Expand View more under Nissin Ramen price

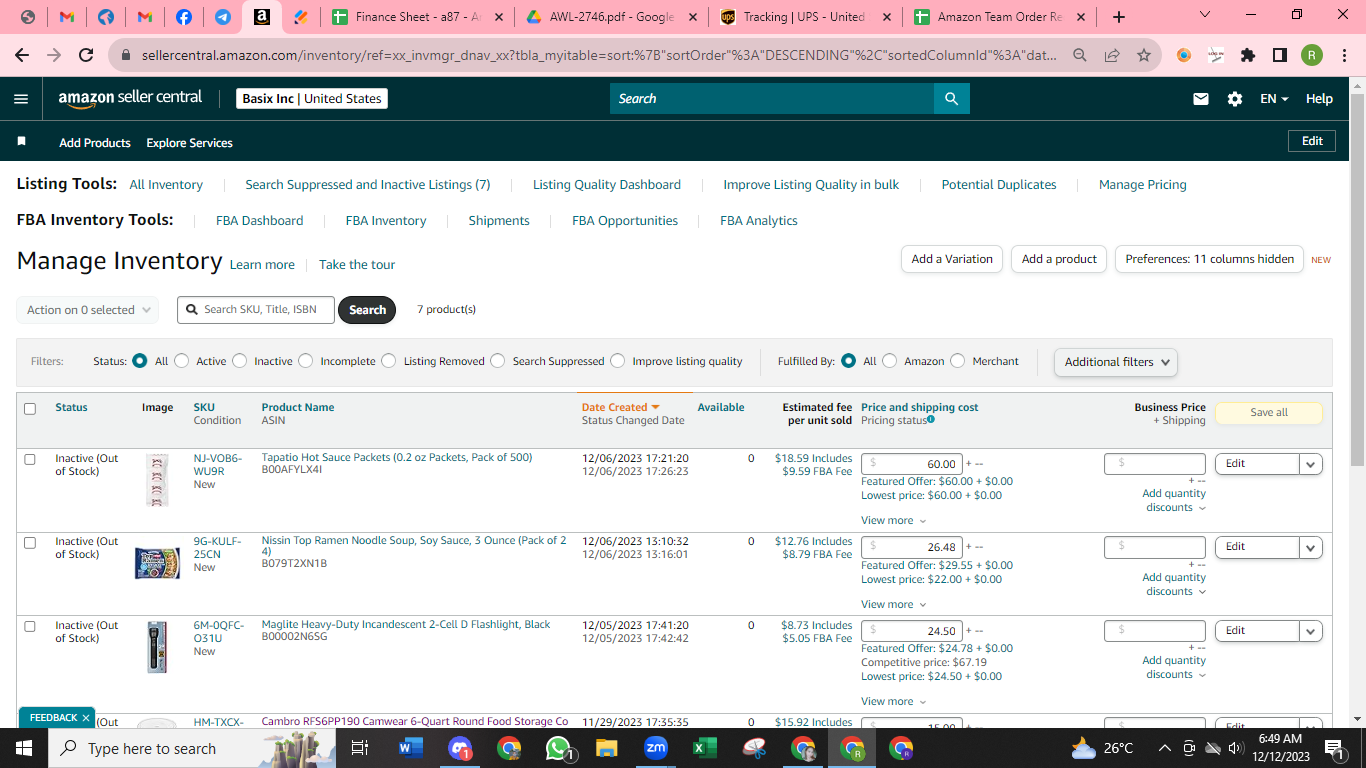pos(893,604)
